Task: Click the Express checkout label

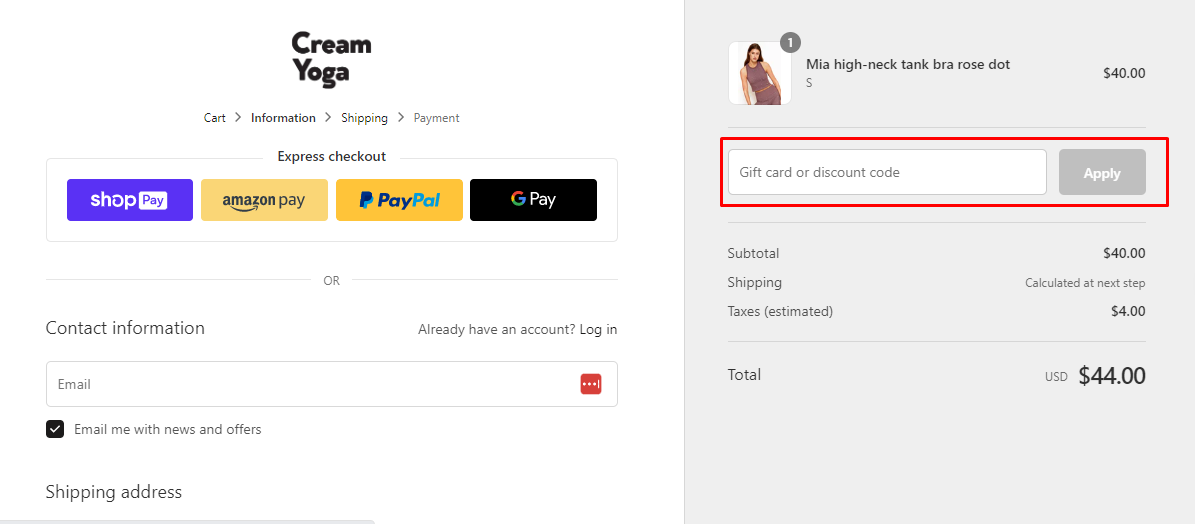Action: [x=332, y=157]
